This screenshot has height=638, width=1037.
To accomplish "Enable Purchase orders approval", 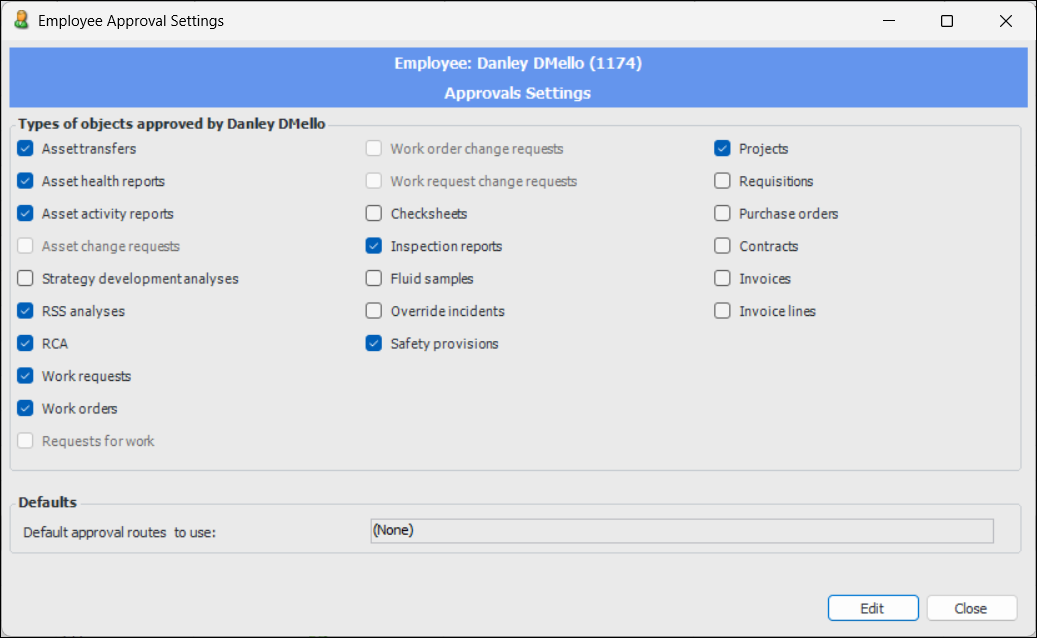I will [x=722, y=214].
